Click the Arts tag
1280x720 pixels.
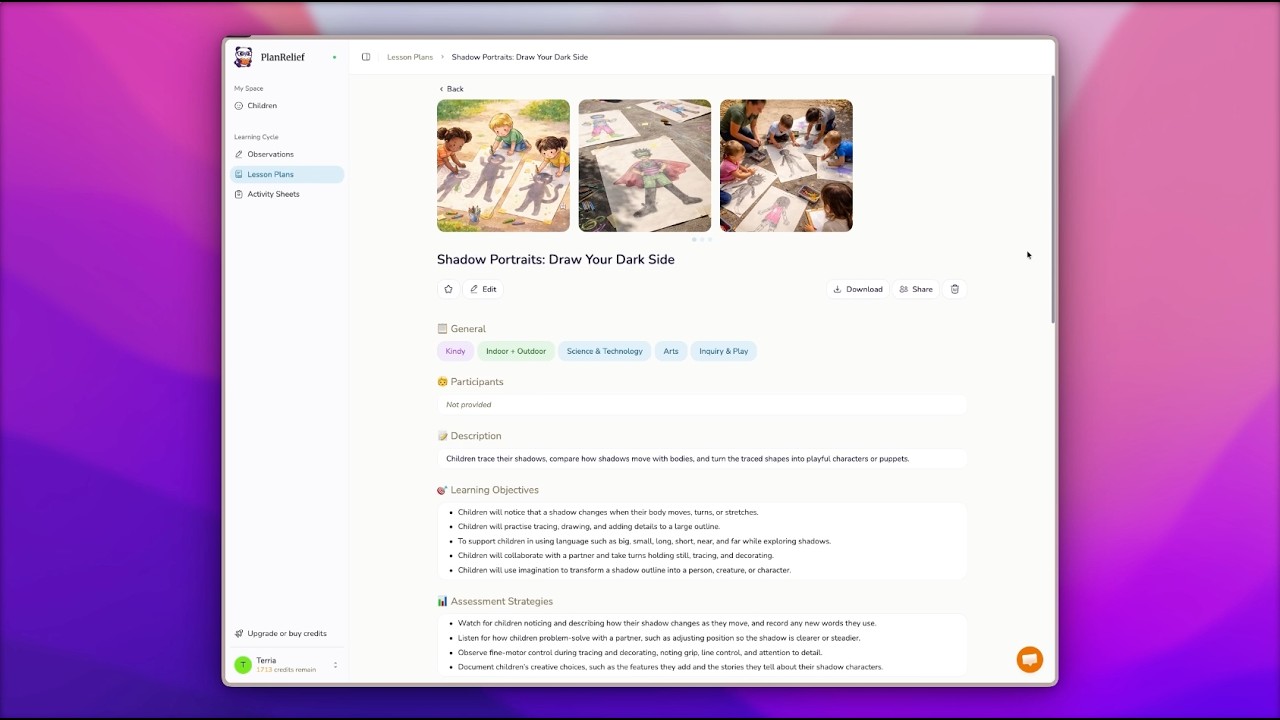(x=671, y=351)
